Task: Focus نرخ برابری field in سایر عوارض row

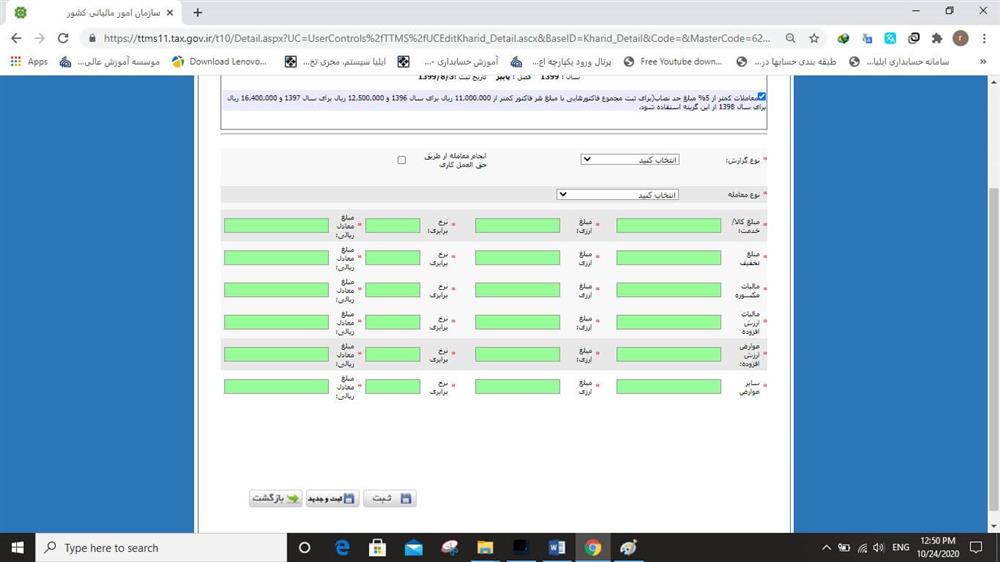Action: [393, 387]
